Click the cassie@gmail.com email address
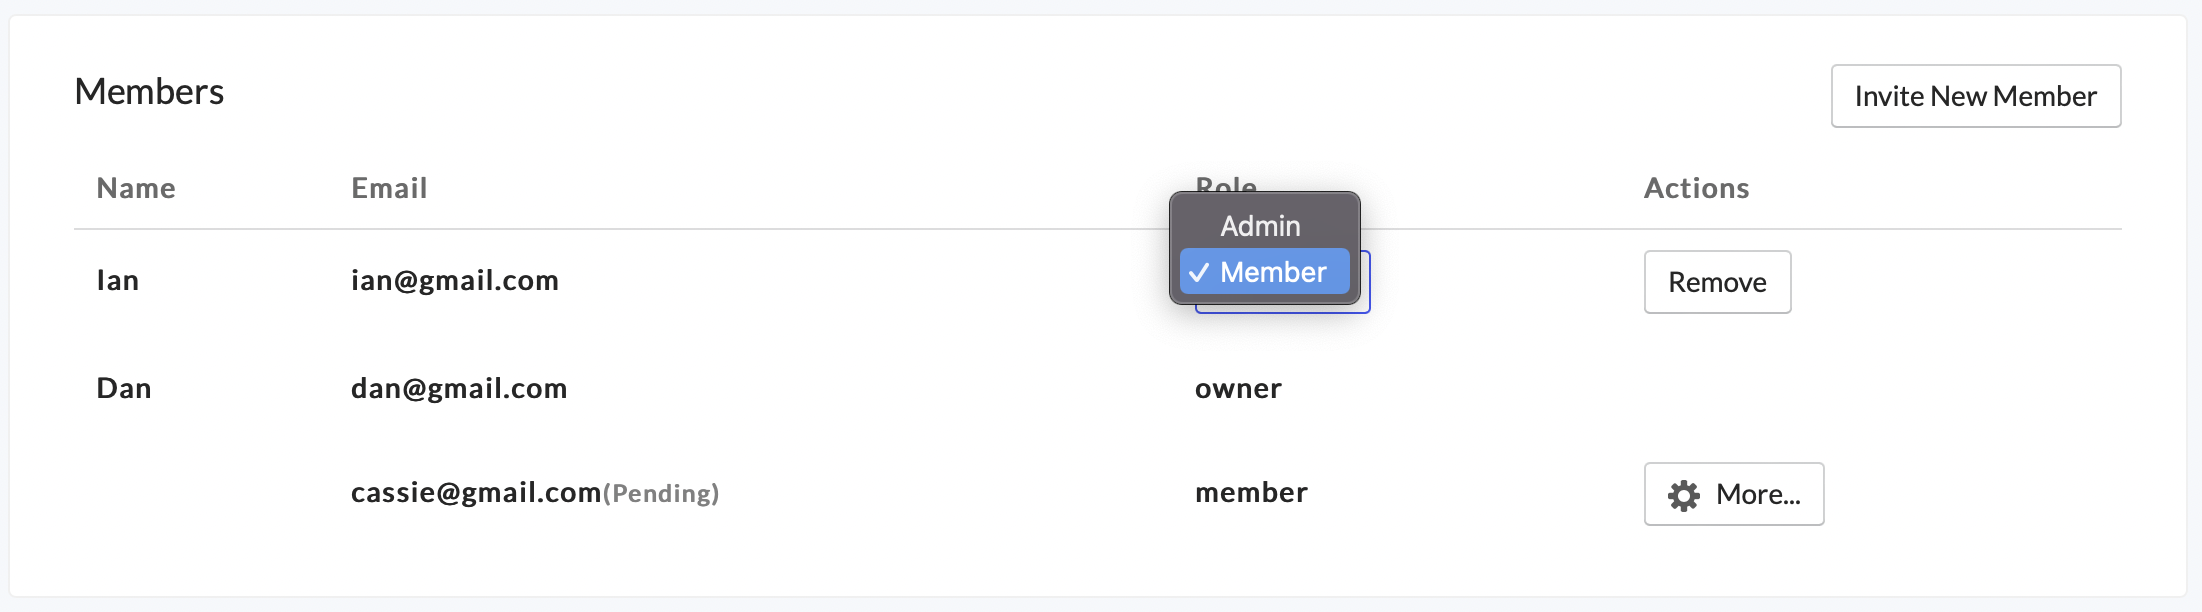2202x612 pixels. coord(476,492)
